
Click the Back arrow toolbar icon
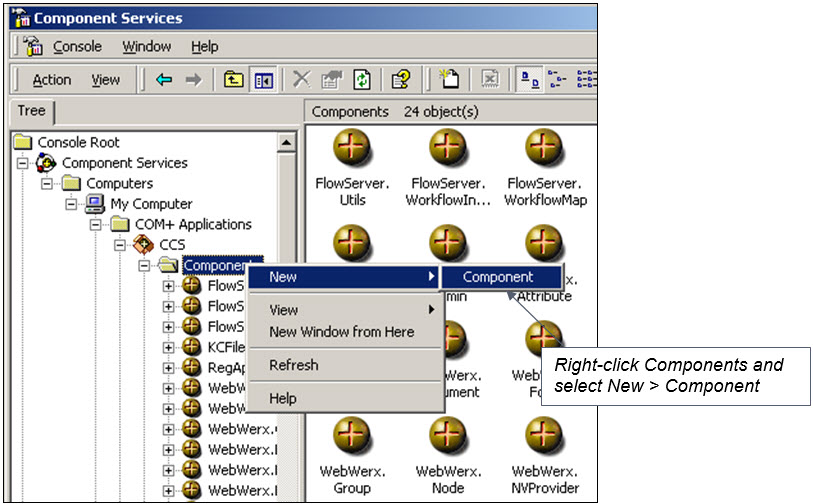pyautogui.click(x=164, y=80)
